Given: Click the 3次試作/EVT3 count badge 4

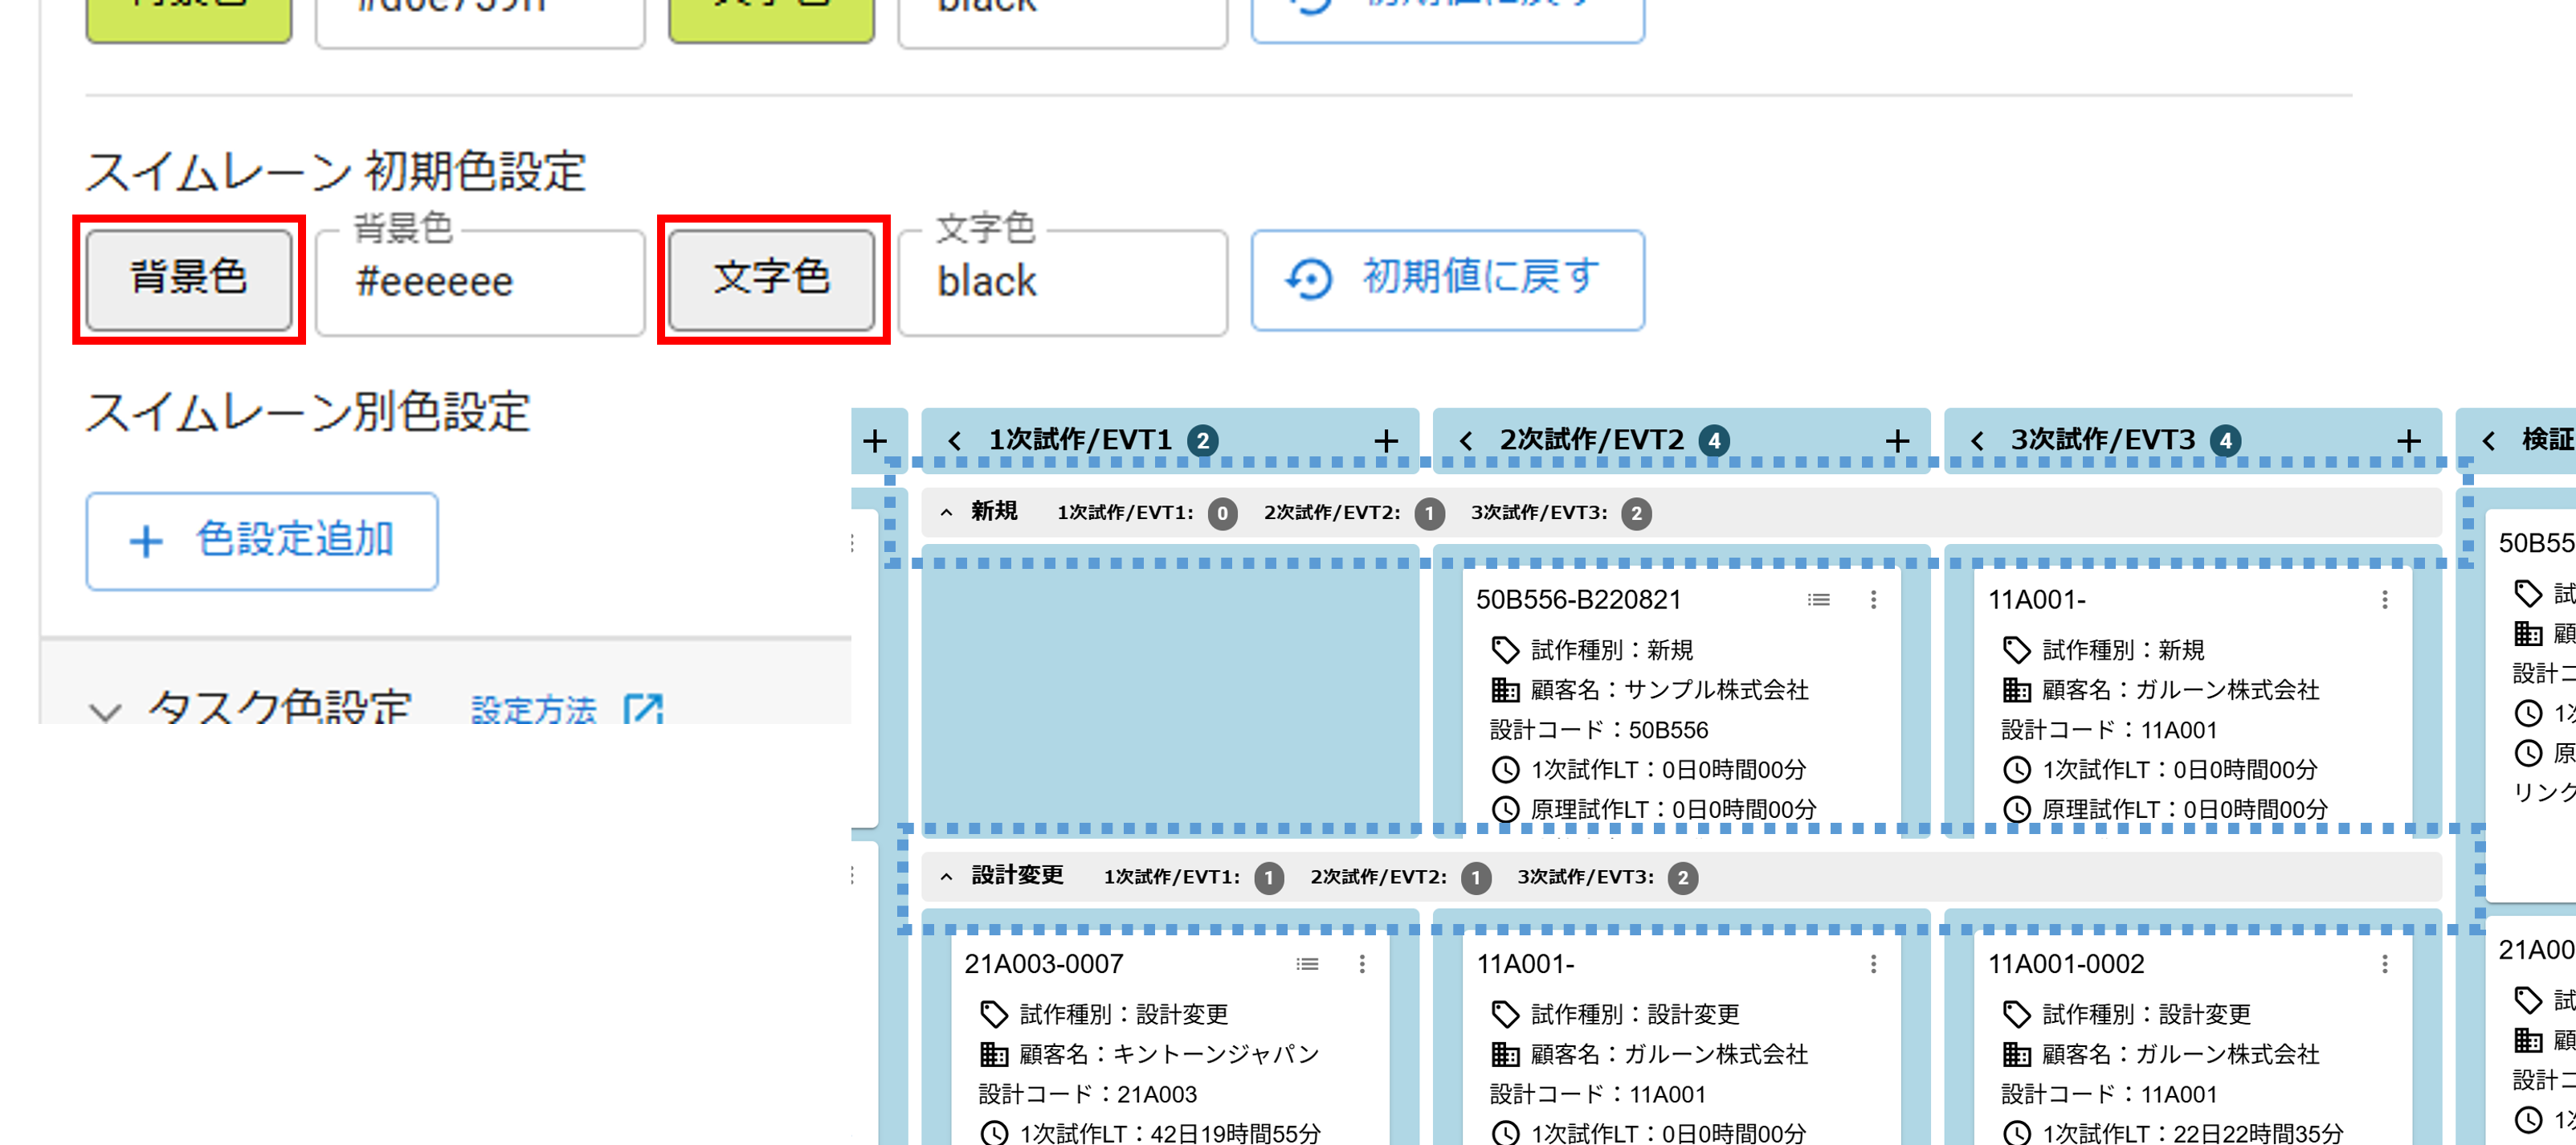Looking at the screenshot, I should click(2225, 441).
